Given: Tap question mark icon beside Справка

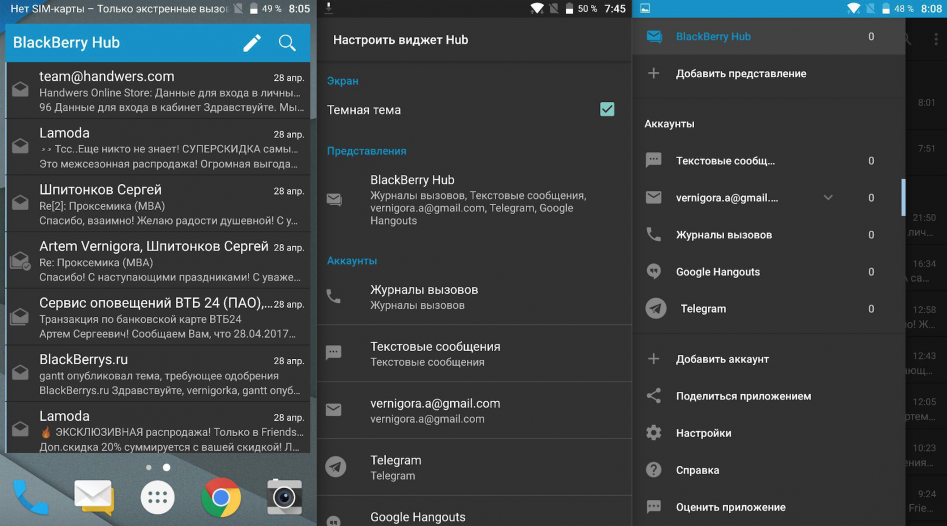Looking at the screenshot, I should [x=653, y=469].
